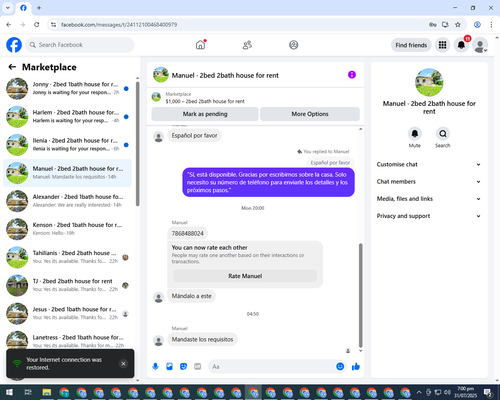Click Rate Manuel button
The height and width of the screenshot is (400, 500).
click(x=245, y=276)
